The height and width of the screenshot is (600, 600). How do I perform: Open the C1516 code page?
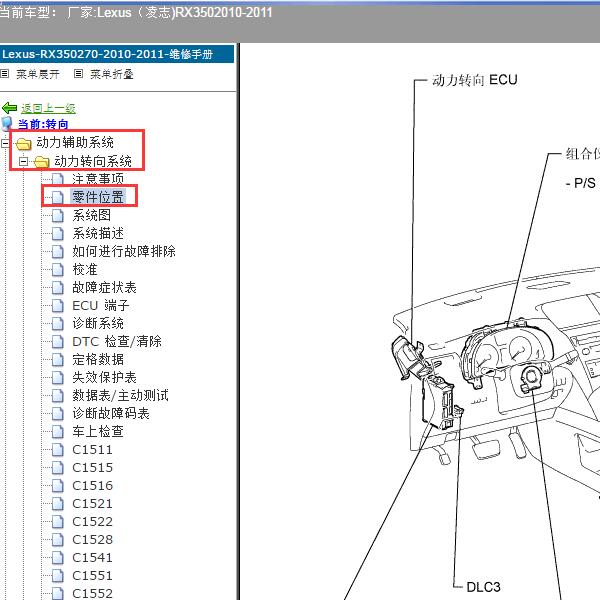pyautogui.click(x=92, y=485)
